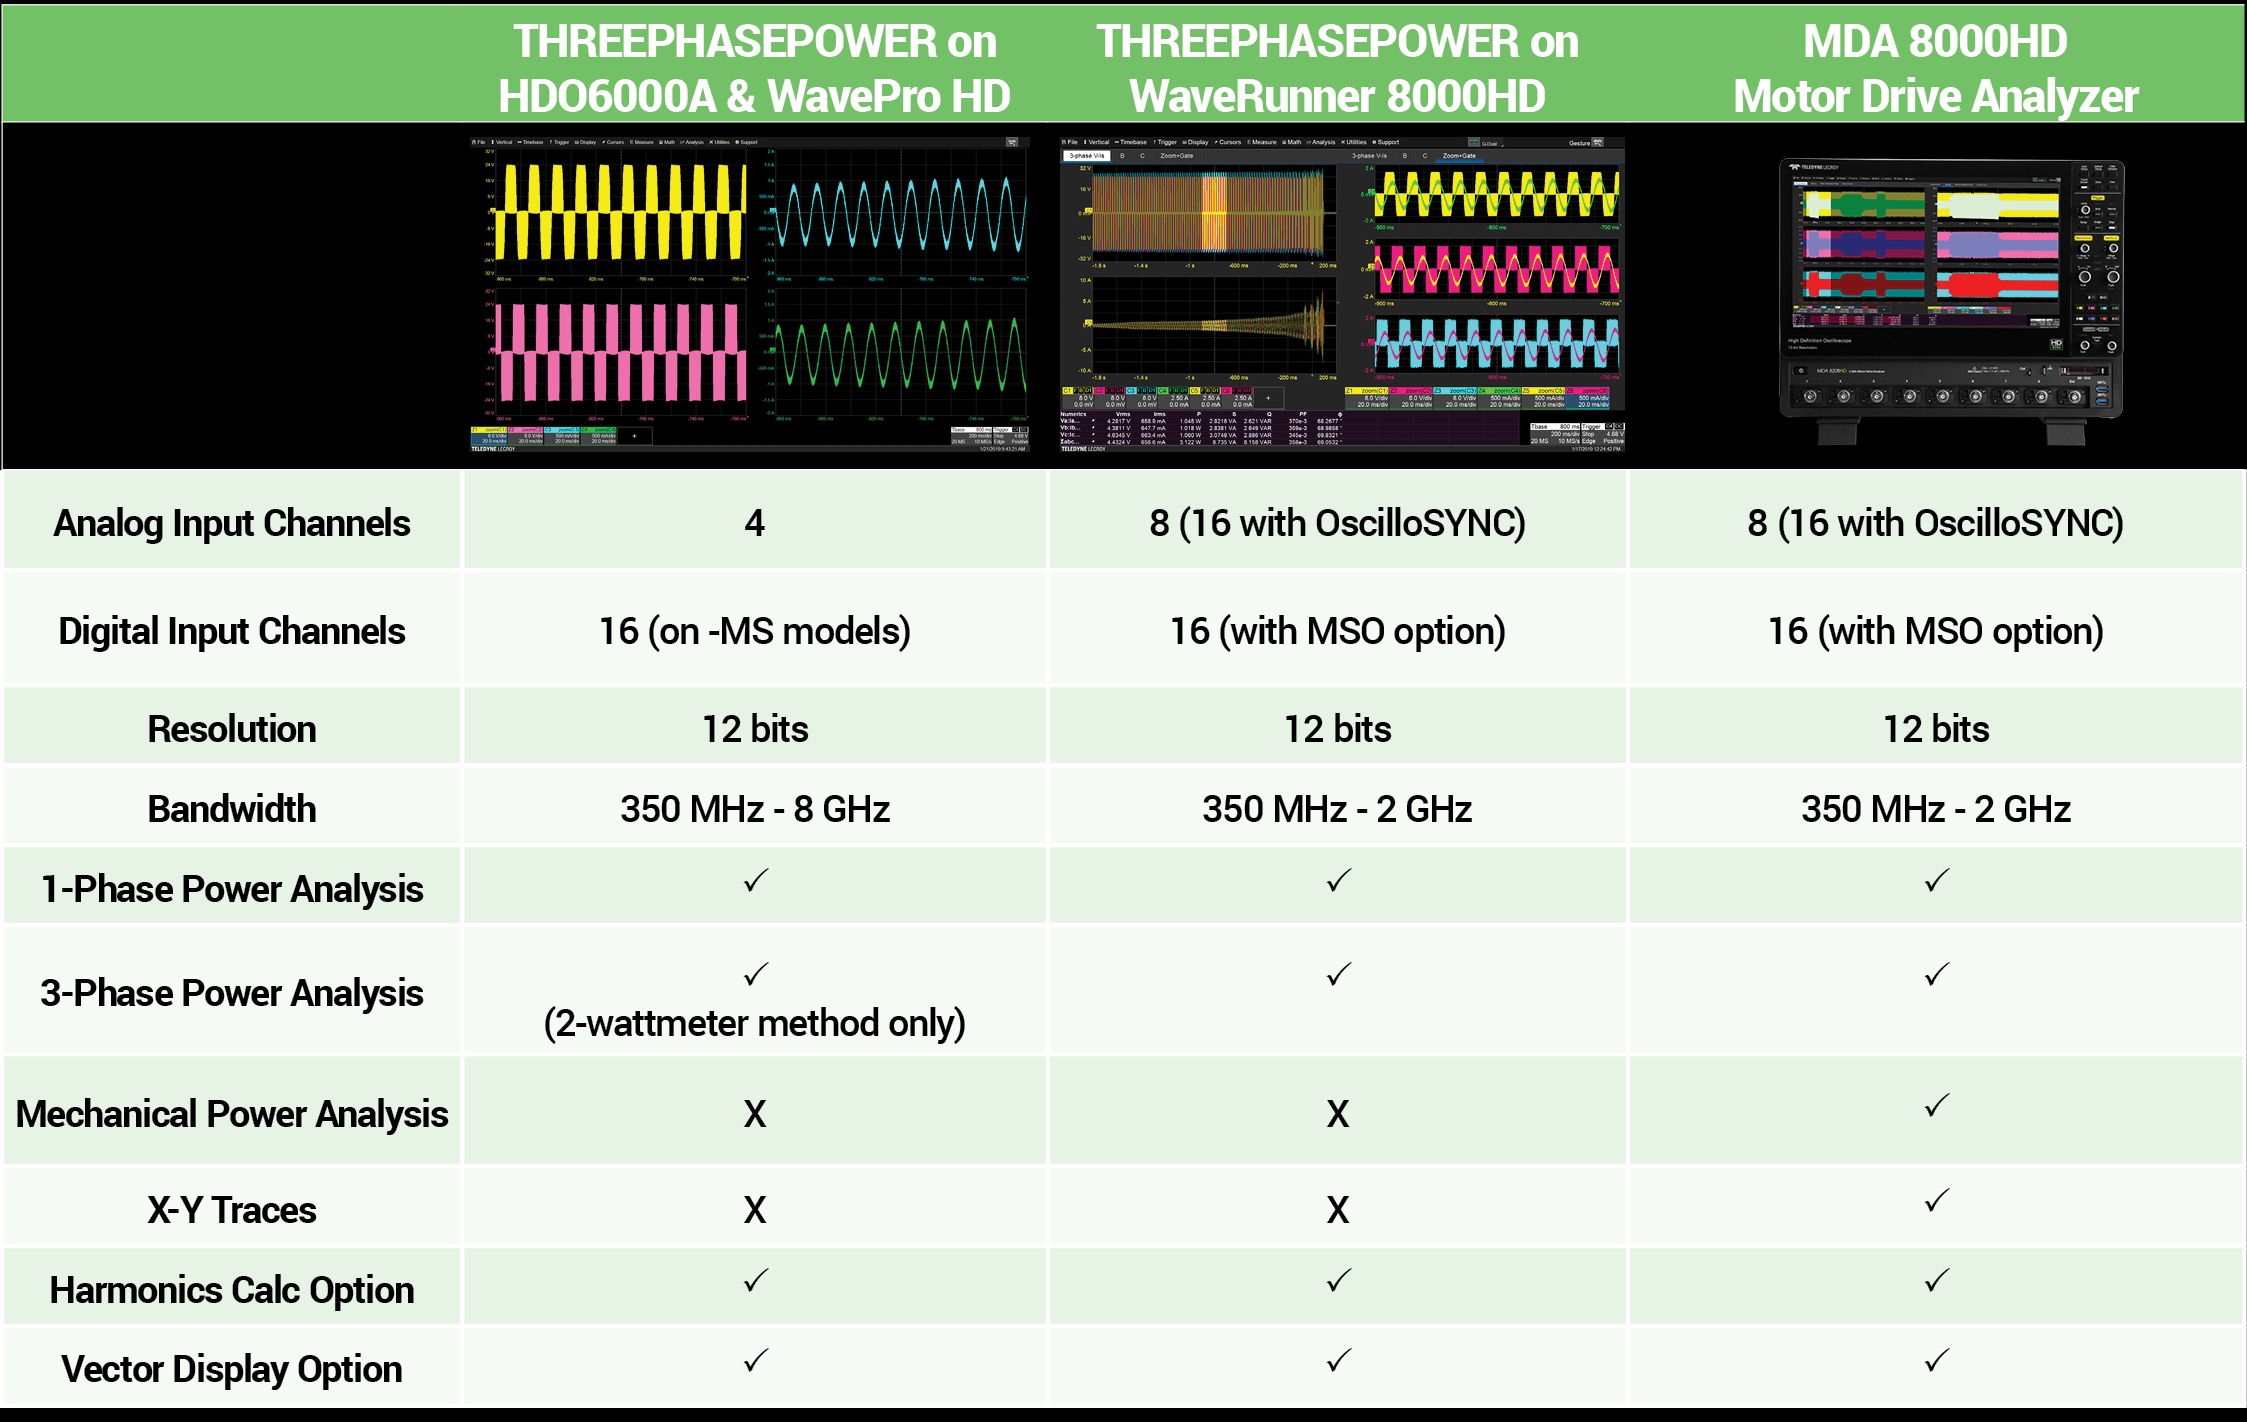Open the HDO6000A & WavePro HD waveform screenshot
Image resolution: width=2247 pixels, height=1422 pixels.
pyautogui.click(x=749, y=294)
